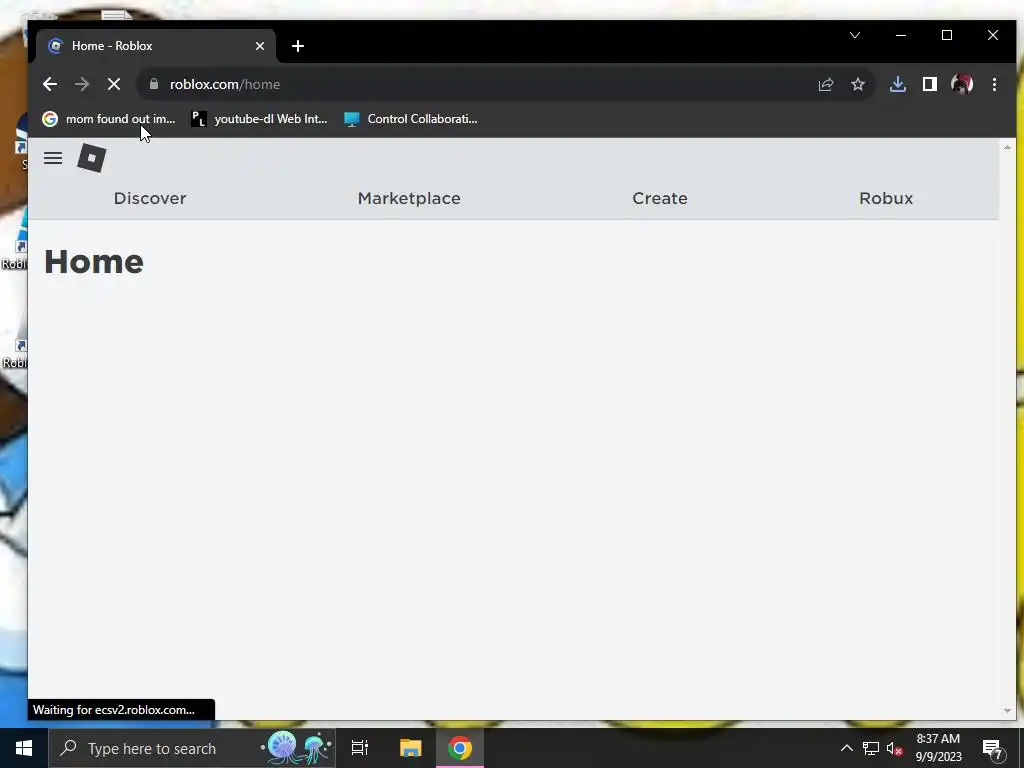The image size is (1024, 768).
Task: Open Chrome downloads icon
Action: (x=898, y=84)
